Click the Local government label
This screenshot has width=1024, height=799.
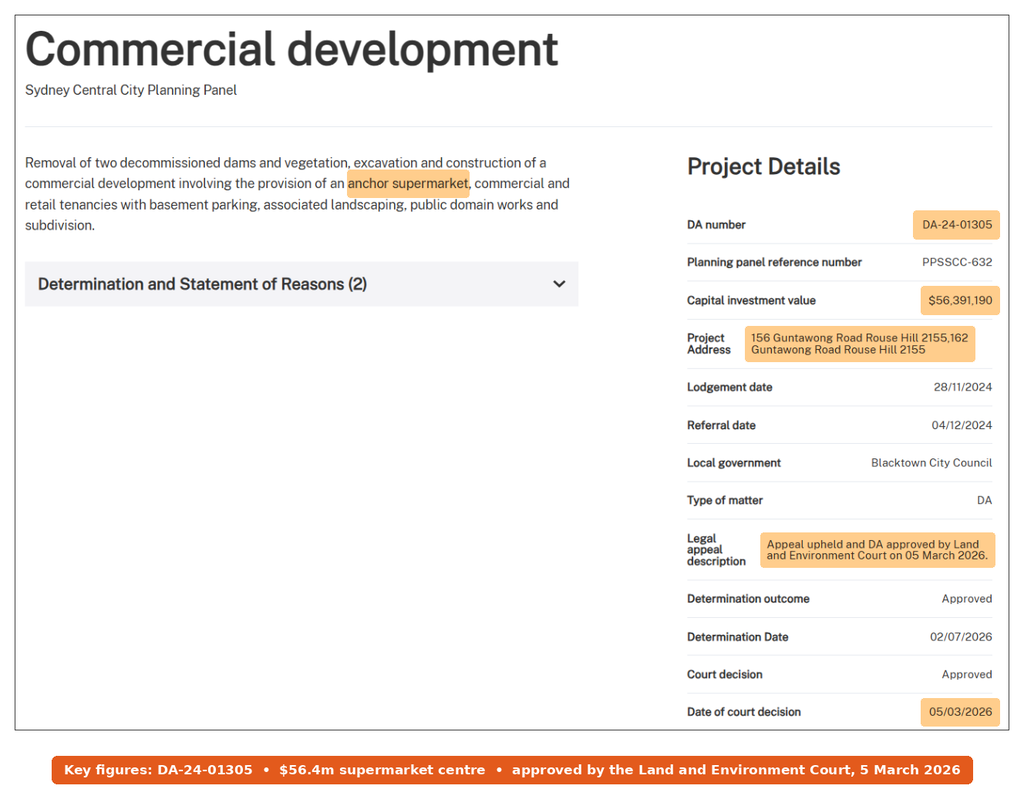coord(733,463)
